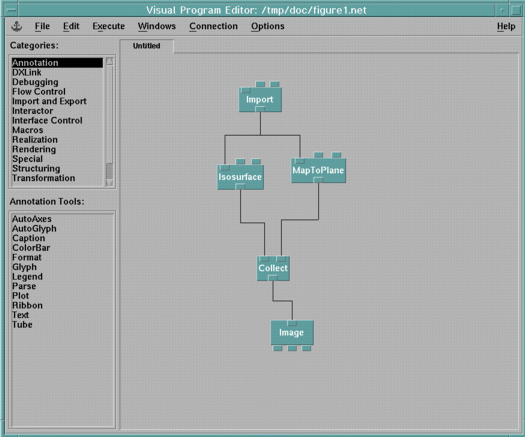Click the Categories list scroll-down arrow
Screen dimensions: 525x437
point(109,183)
